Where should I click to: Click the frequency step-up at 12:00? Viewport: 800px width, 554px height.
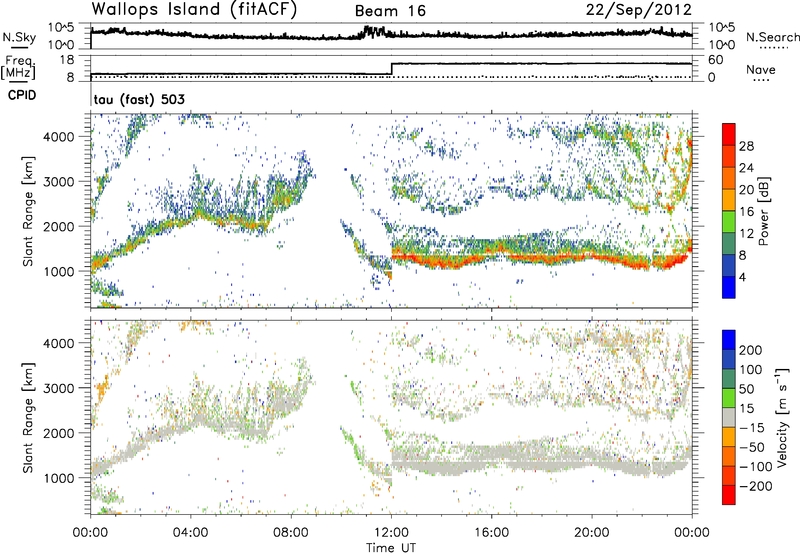point(391,69)
